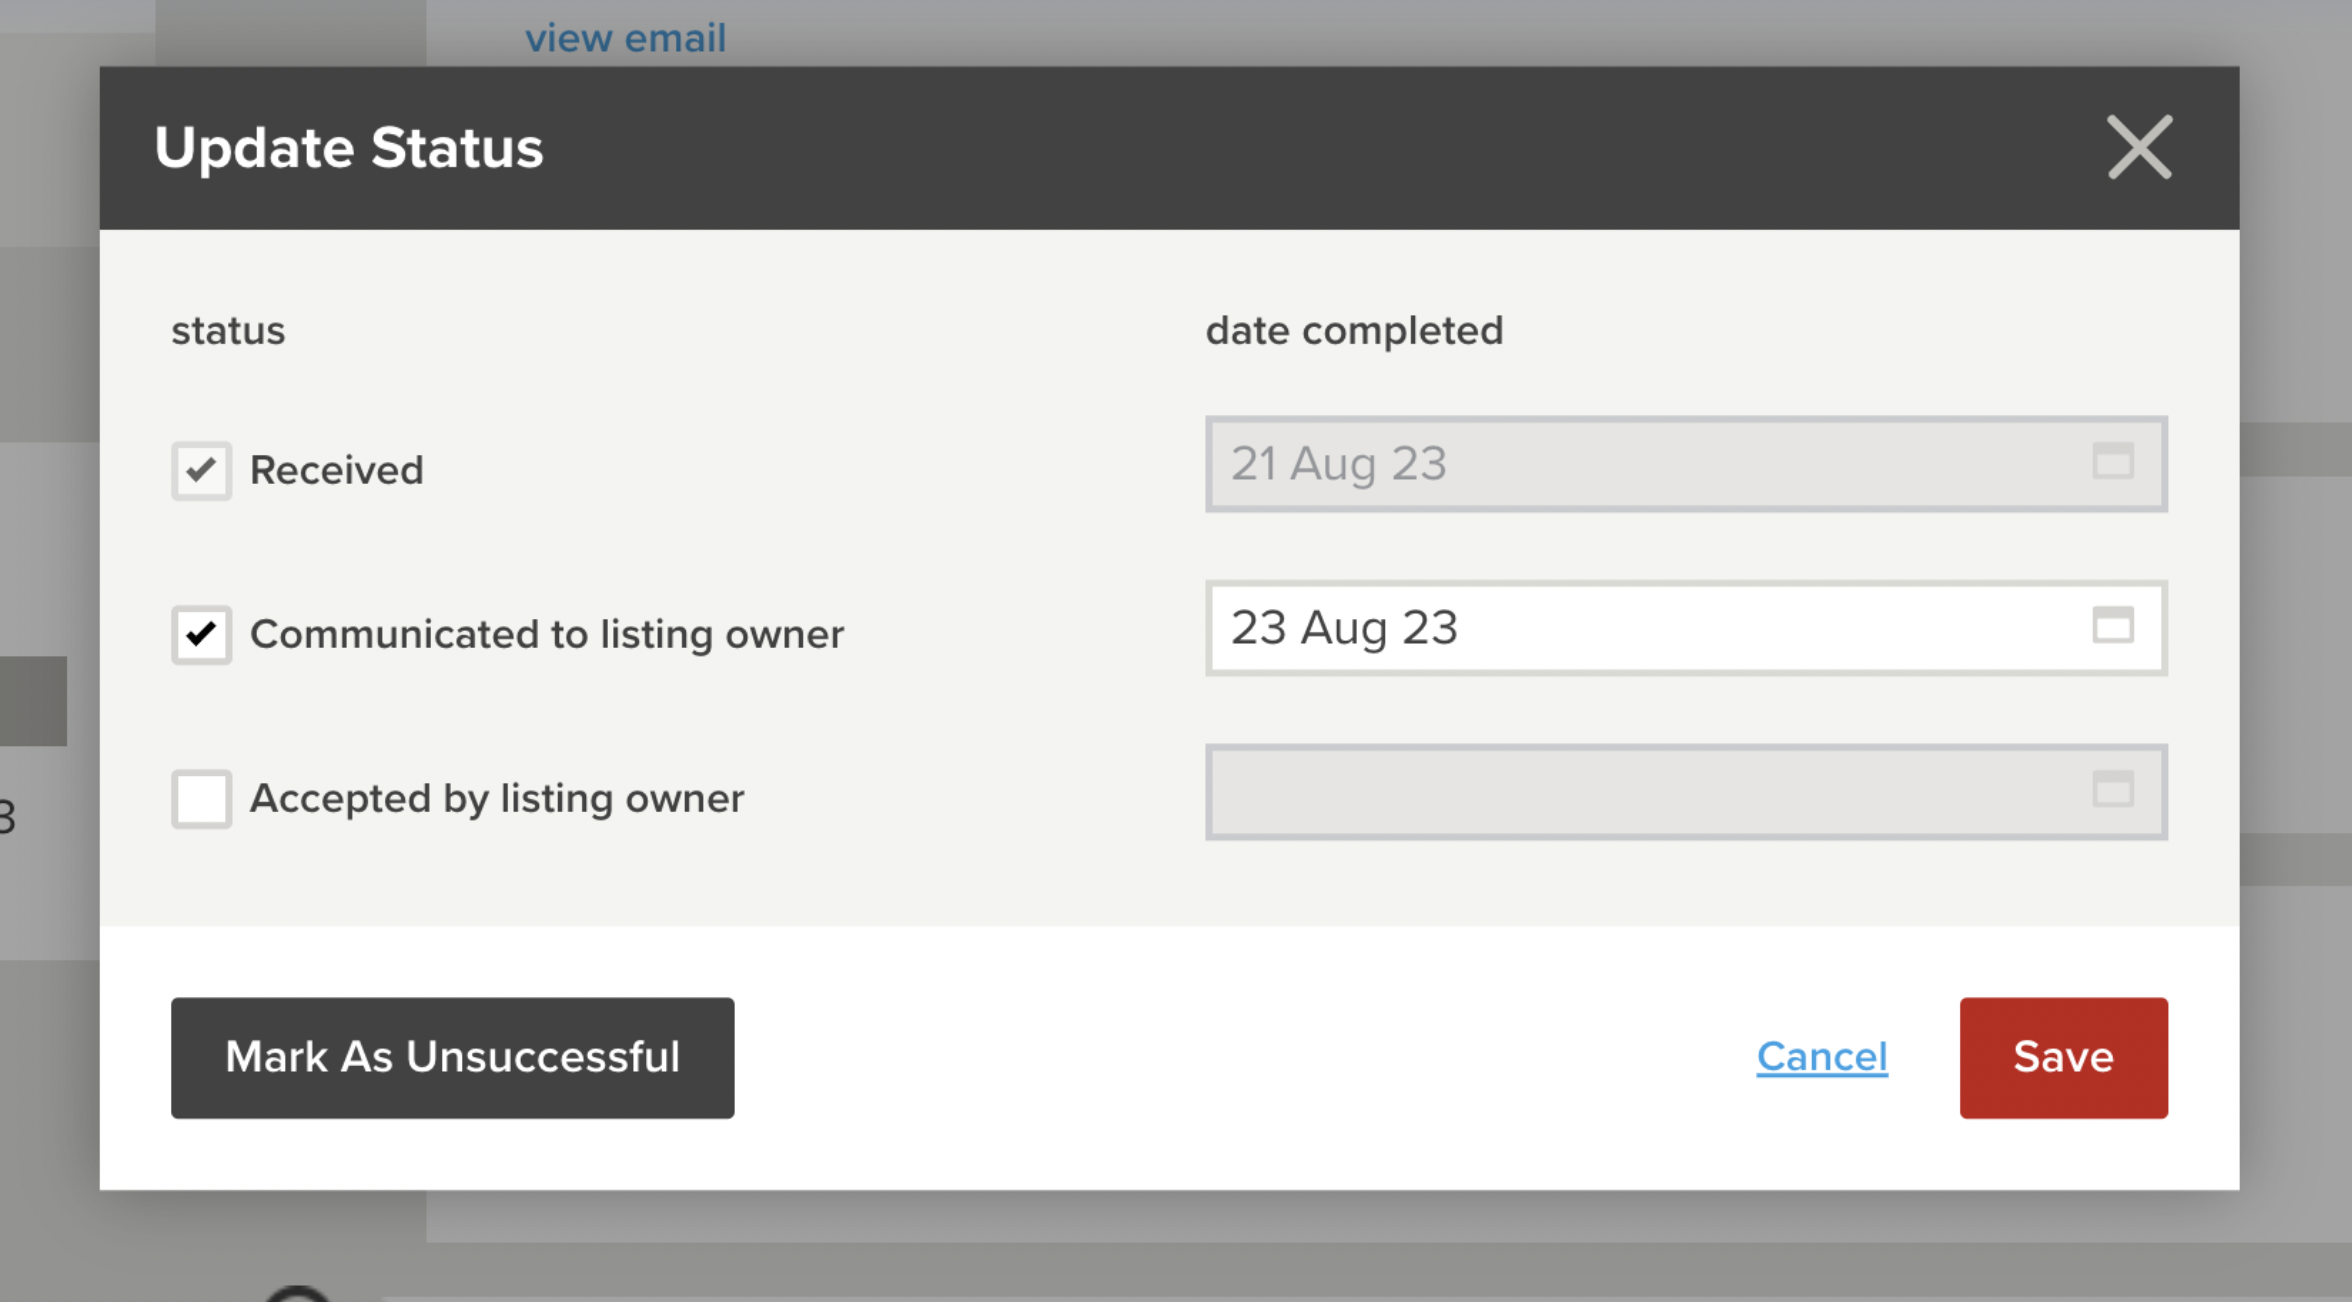Click the Cancel link
2352x1302 pixels.
coord(1821,1057)
